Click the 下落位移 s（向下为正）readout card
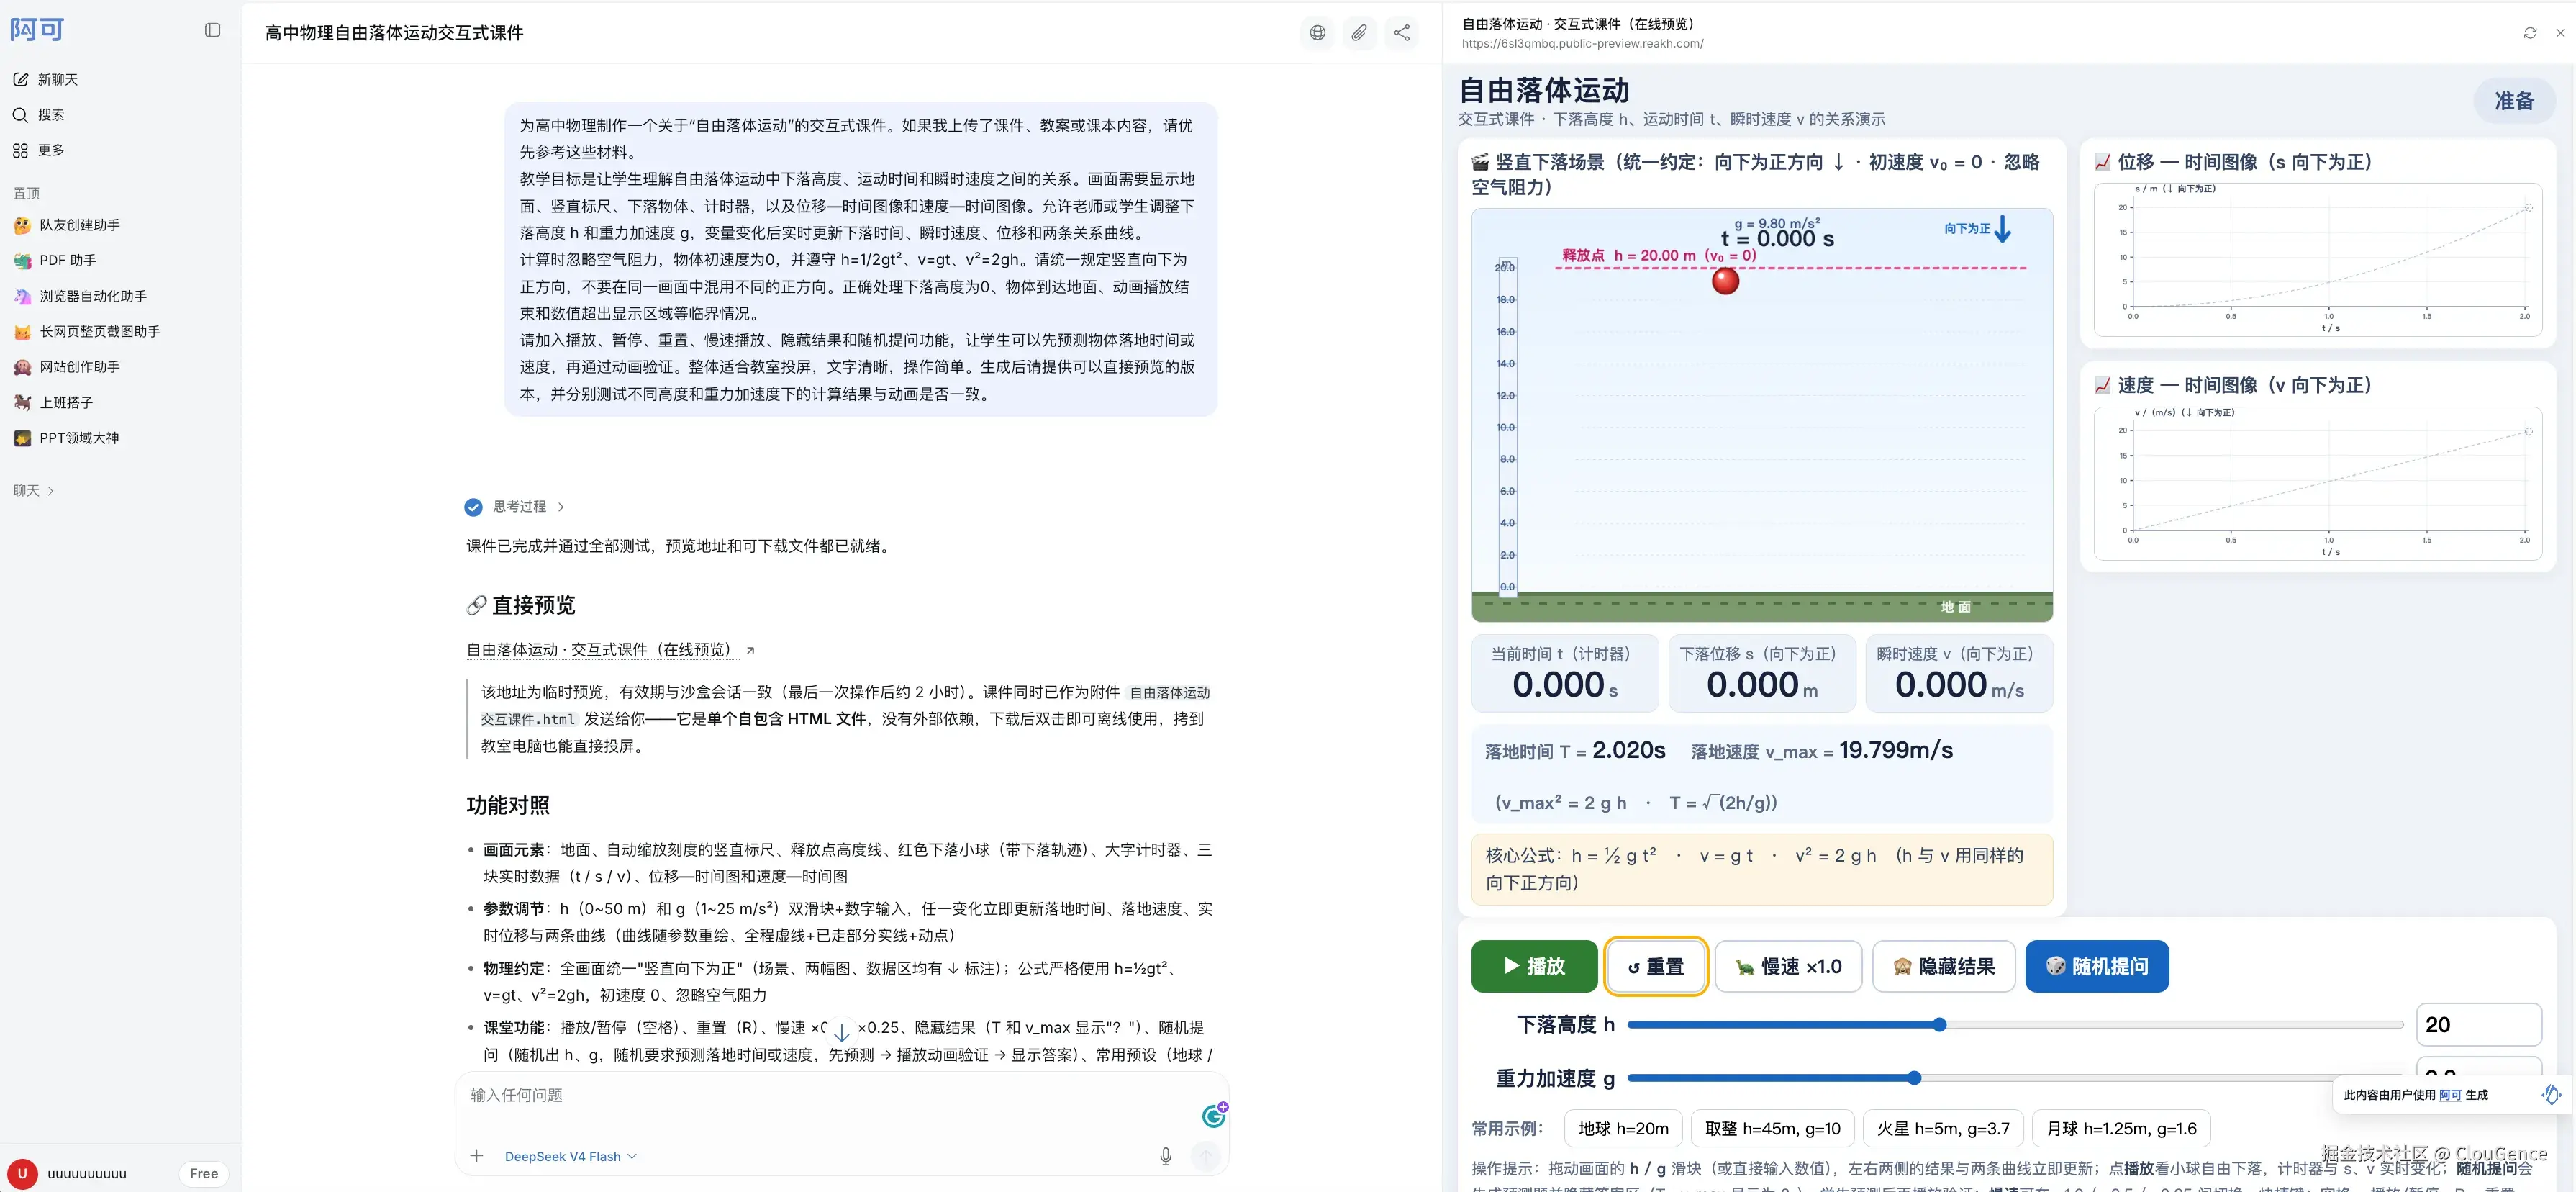The height and width of the screenshot is (1192, 2576). (1761, 673)
